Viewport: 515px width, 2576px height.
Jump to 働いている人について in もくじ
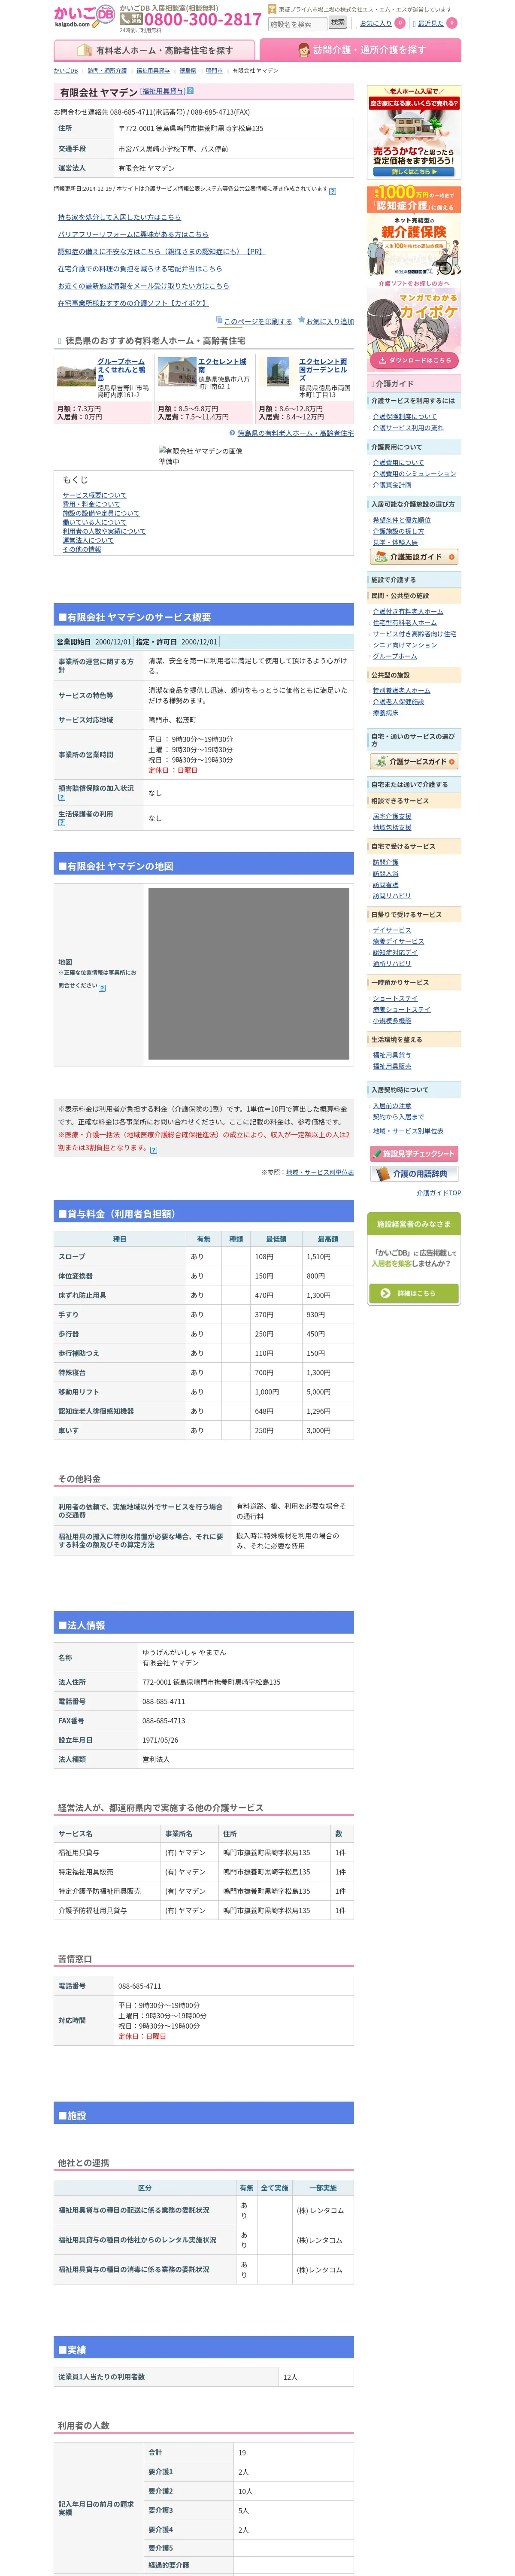point(95,522)
